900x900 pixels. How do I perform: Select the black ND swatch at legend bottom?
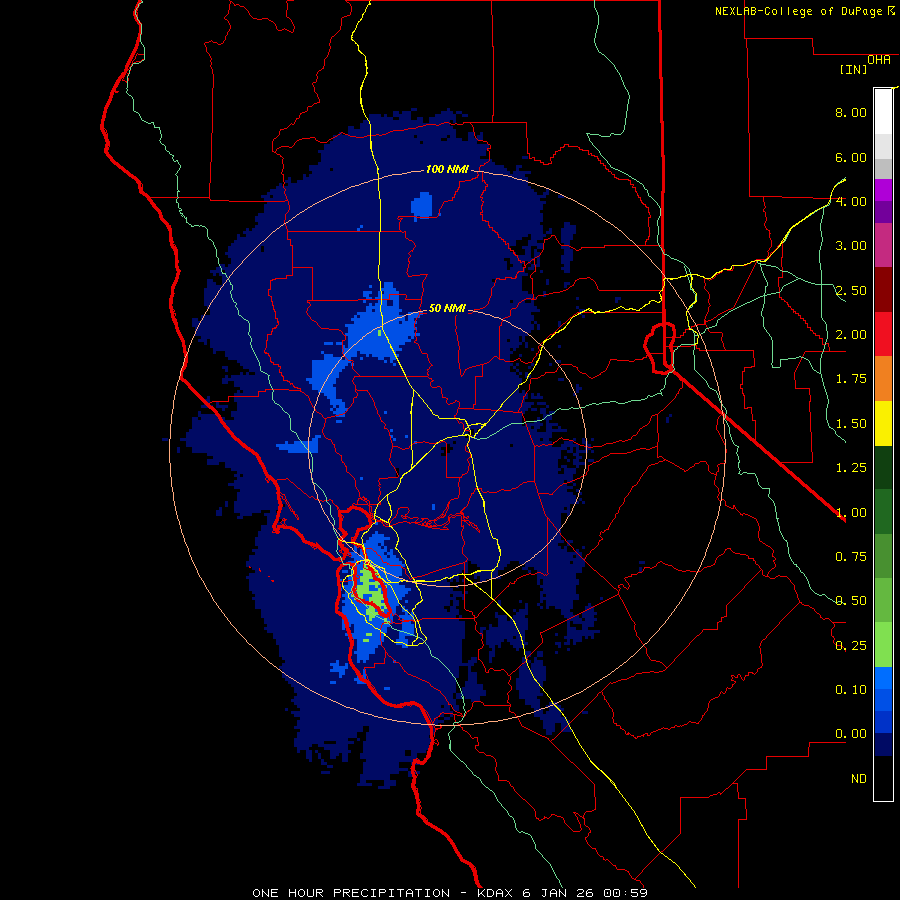tap(883, 778)
